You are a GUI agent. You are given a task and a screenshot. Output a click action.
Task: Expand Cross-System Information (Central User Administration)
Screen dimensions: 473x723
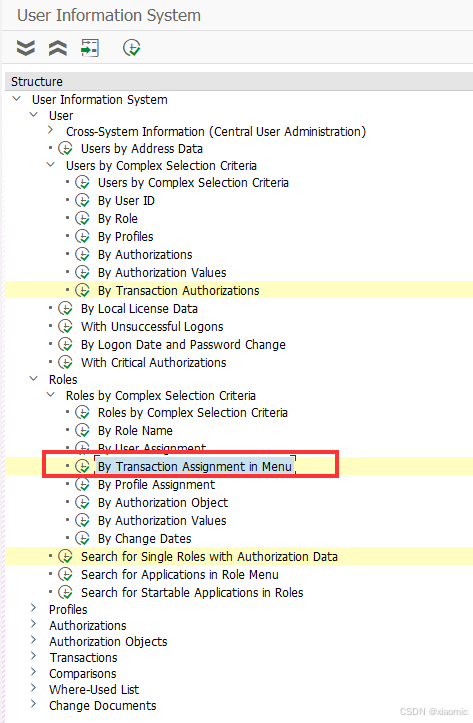coord(51,131)
